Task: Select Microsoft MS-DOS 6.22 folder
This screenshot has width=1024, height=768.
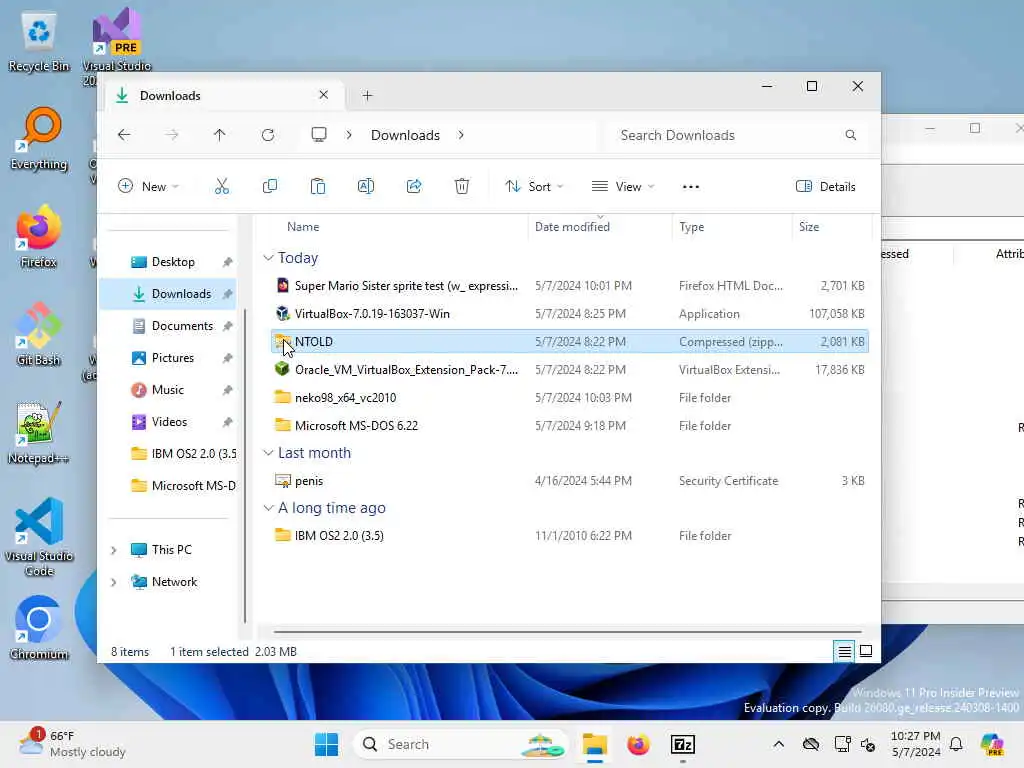Action: [569, 426]
